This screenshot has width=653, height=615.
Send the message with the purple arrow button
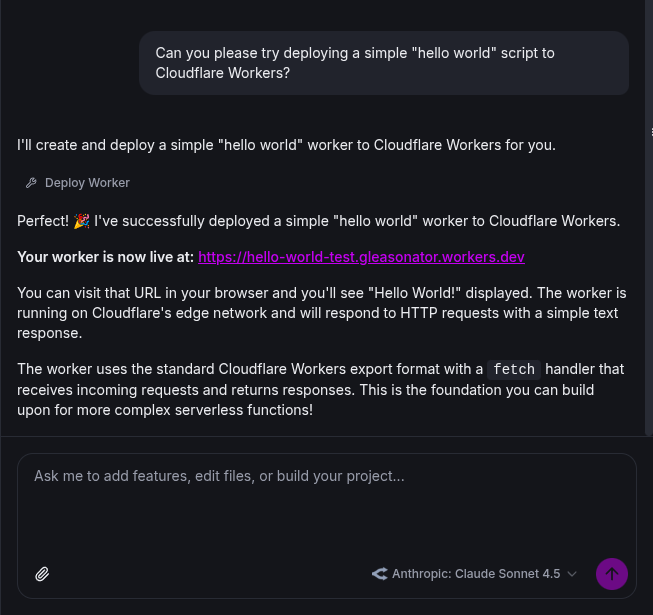pyautogui.click(x=612, y=574)
